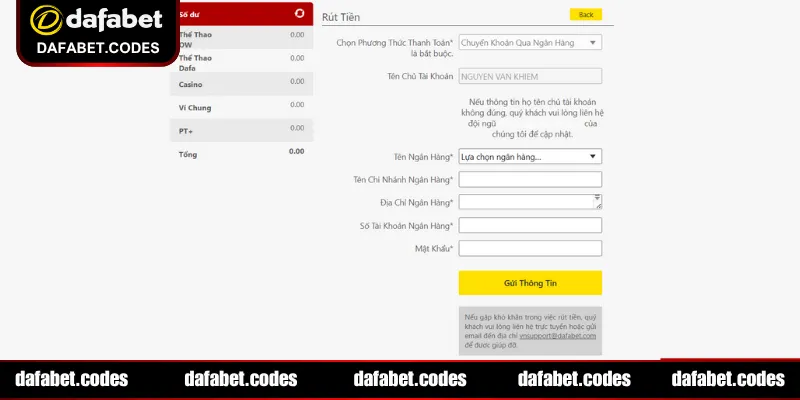Click the resize handle of the bank address field

(x=598, y=207)
